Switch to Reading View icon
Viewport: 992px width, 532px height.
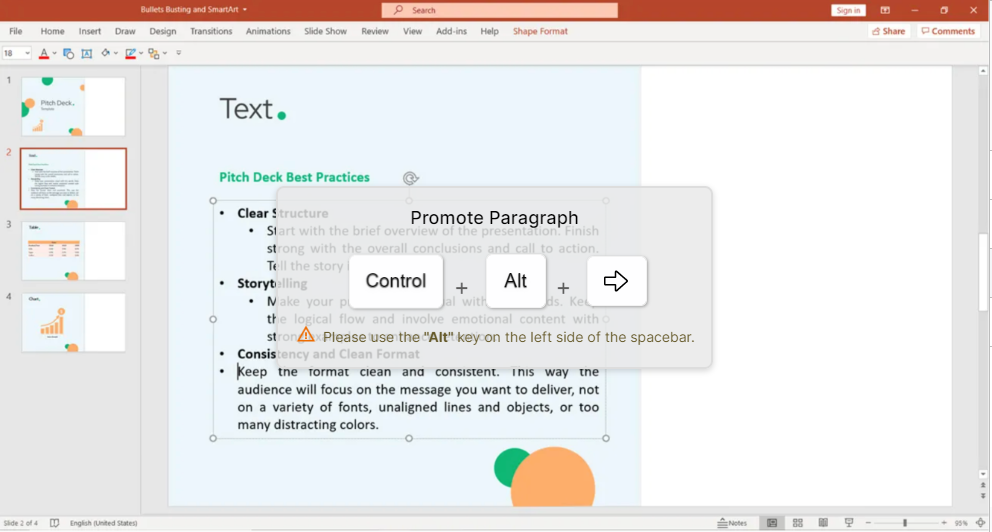[823, 523]
